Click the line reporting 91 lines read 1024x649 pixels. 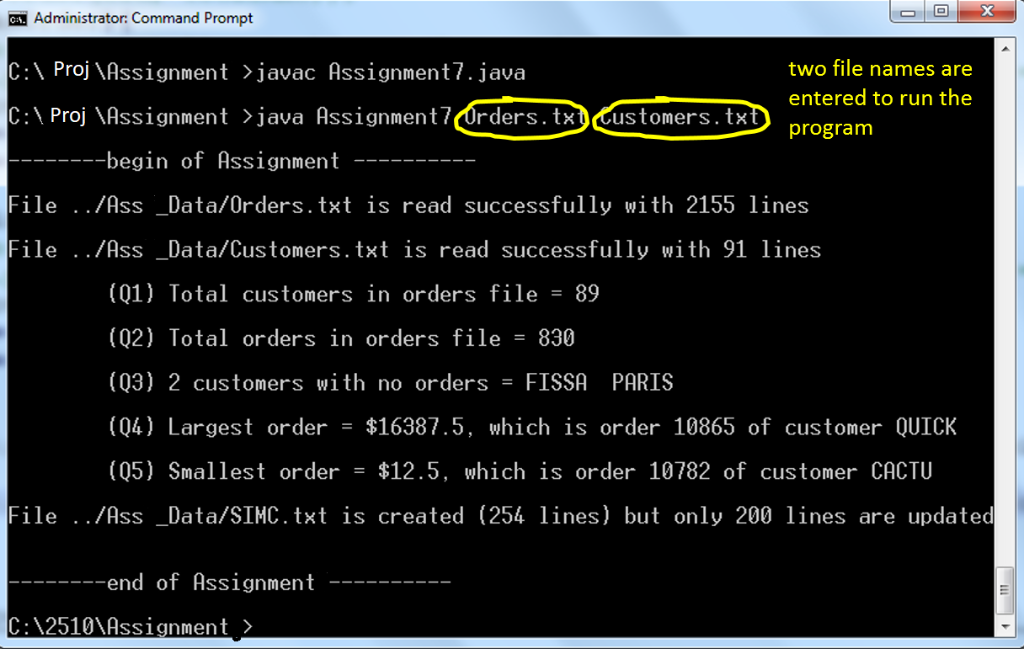415,250
